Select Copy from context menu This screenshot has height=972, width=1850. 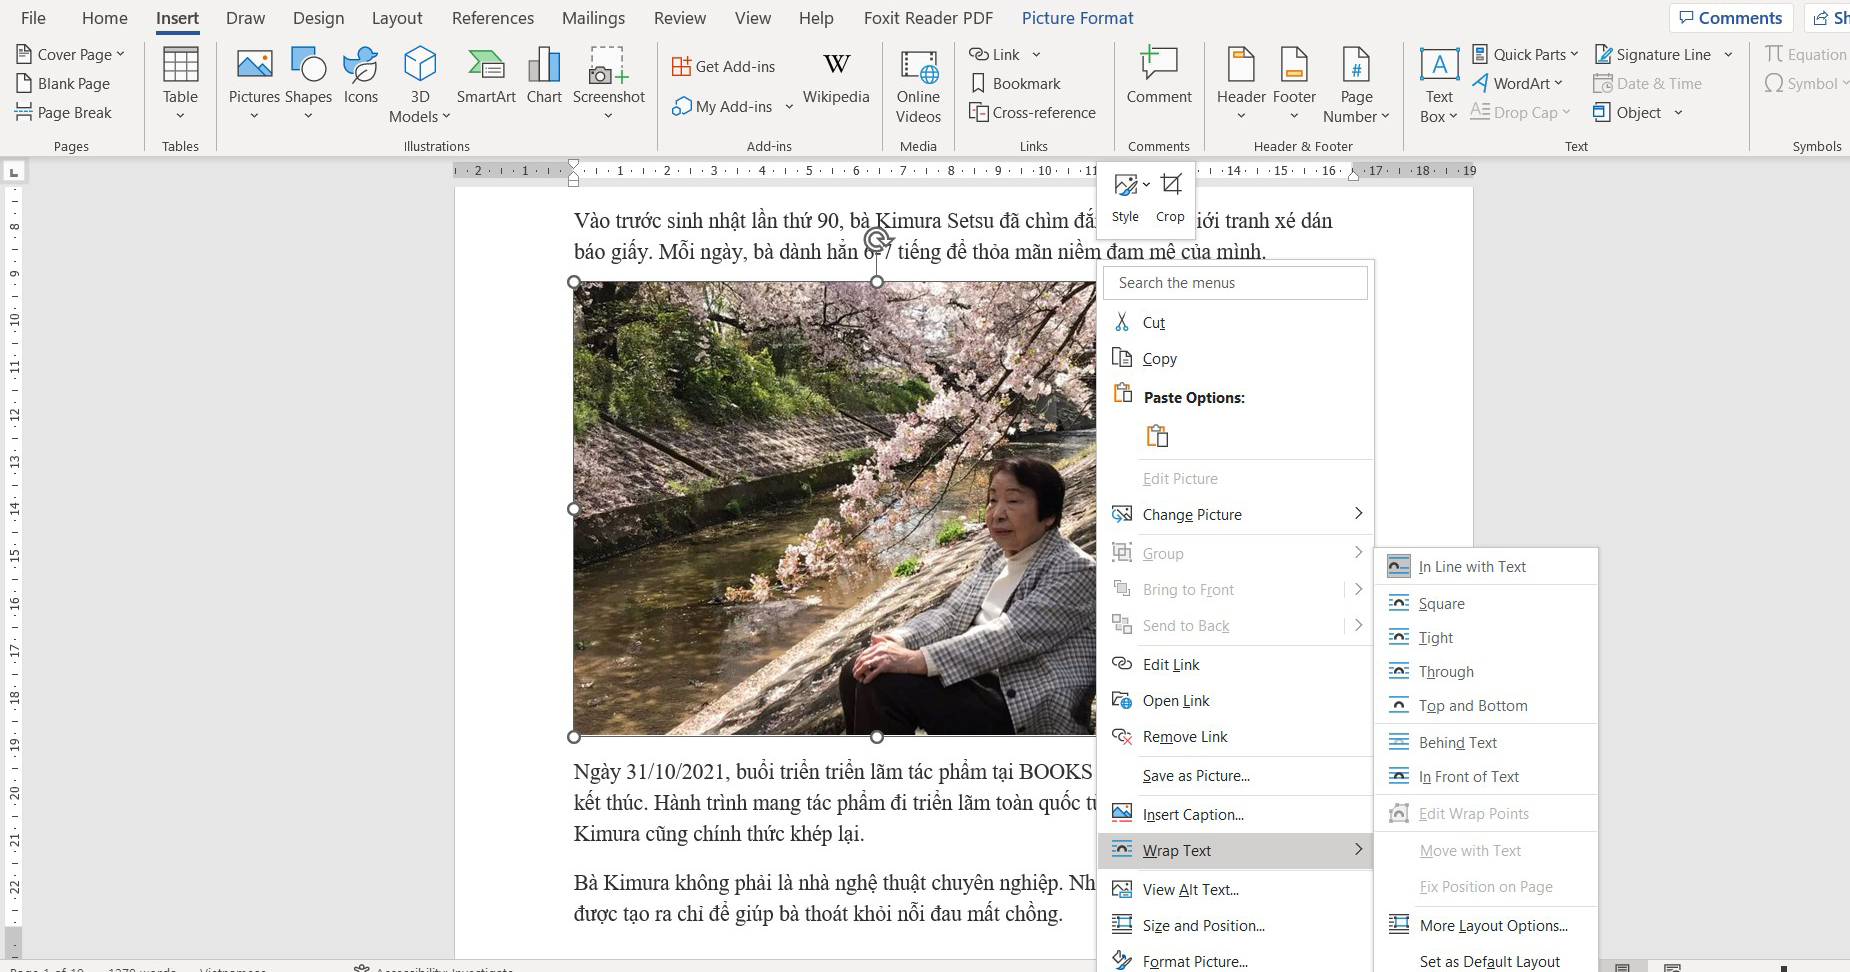[1236, 358]
